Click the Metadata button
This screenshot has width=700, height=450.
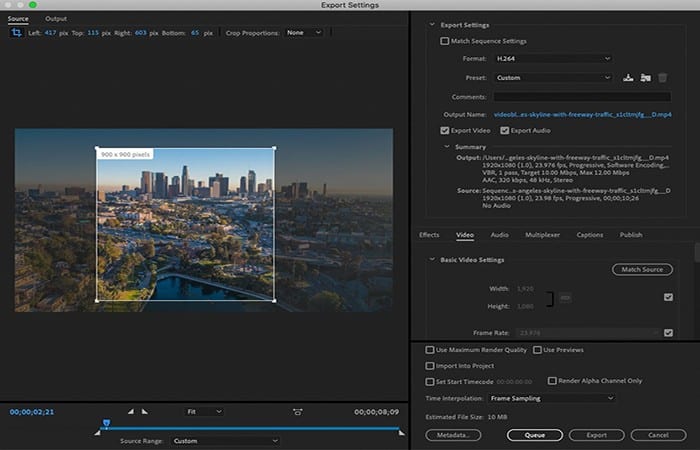pyautogui.click(x=453, y=435)
